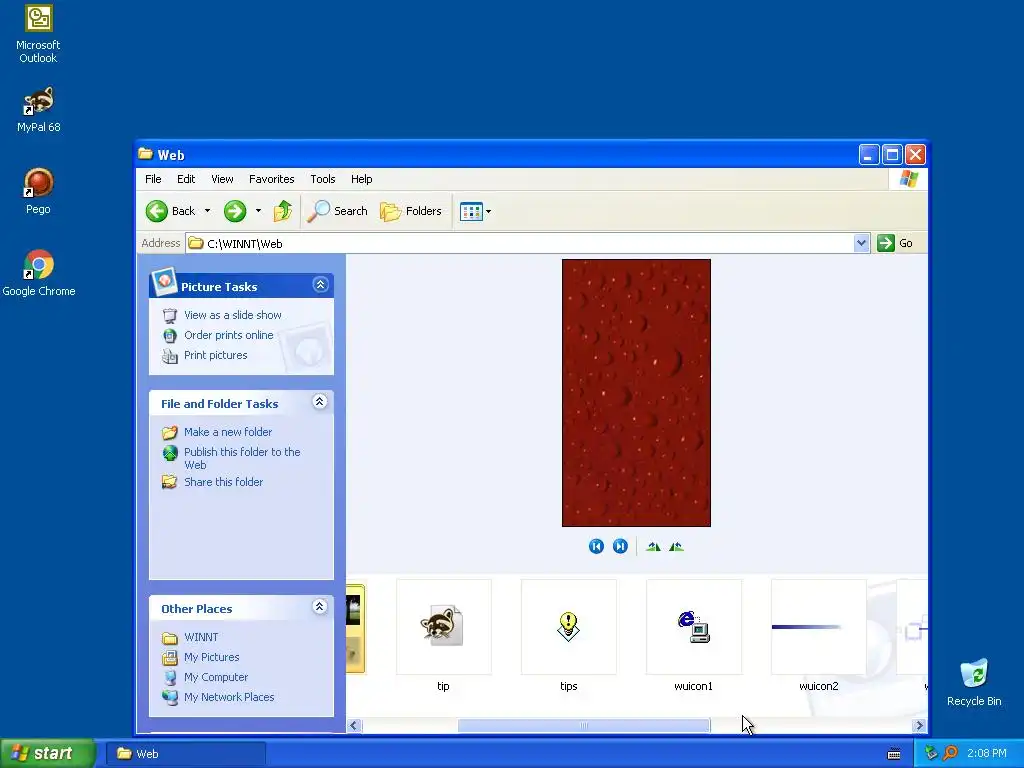Click the green Forward arrow button

click(x=235, y=211)
